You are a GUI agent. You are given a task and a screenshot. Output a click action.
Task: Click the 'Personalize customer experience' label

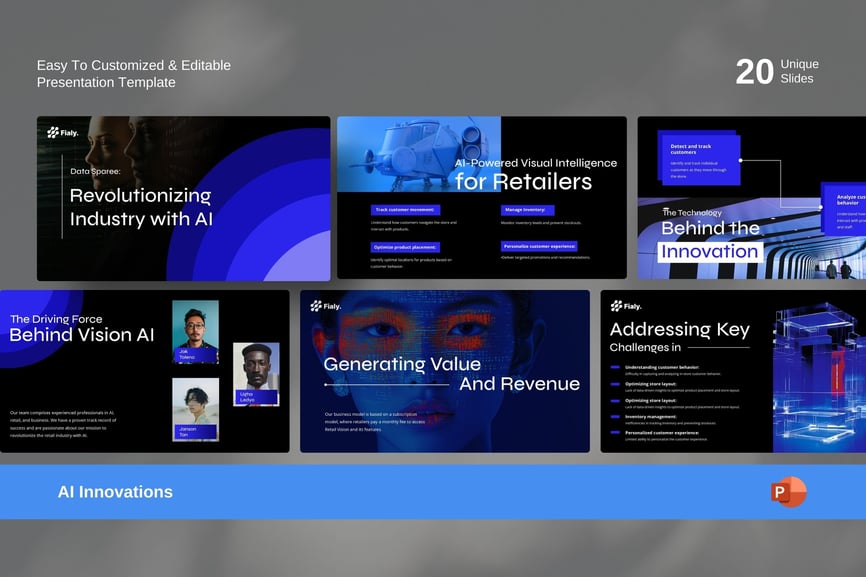[539, 246]
